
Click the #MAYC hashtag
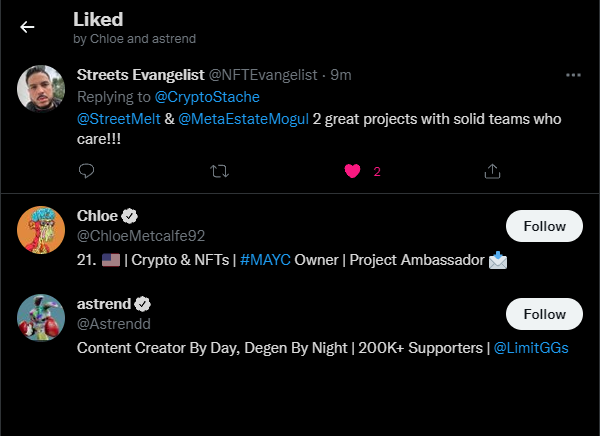point(265,260)
